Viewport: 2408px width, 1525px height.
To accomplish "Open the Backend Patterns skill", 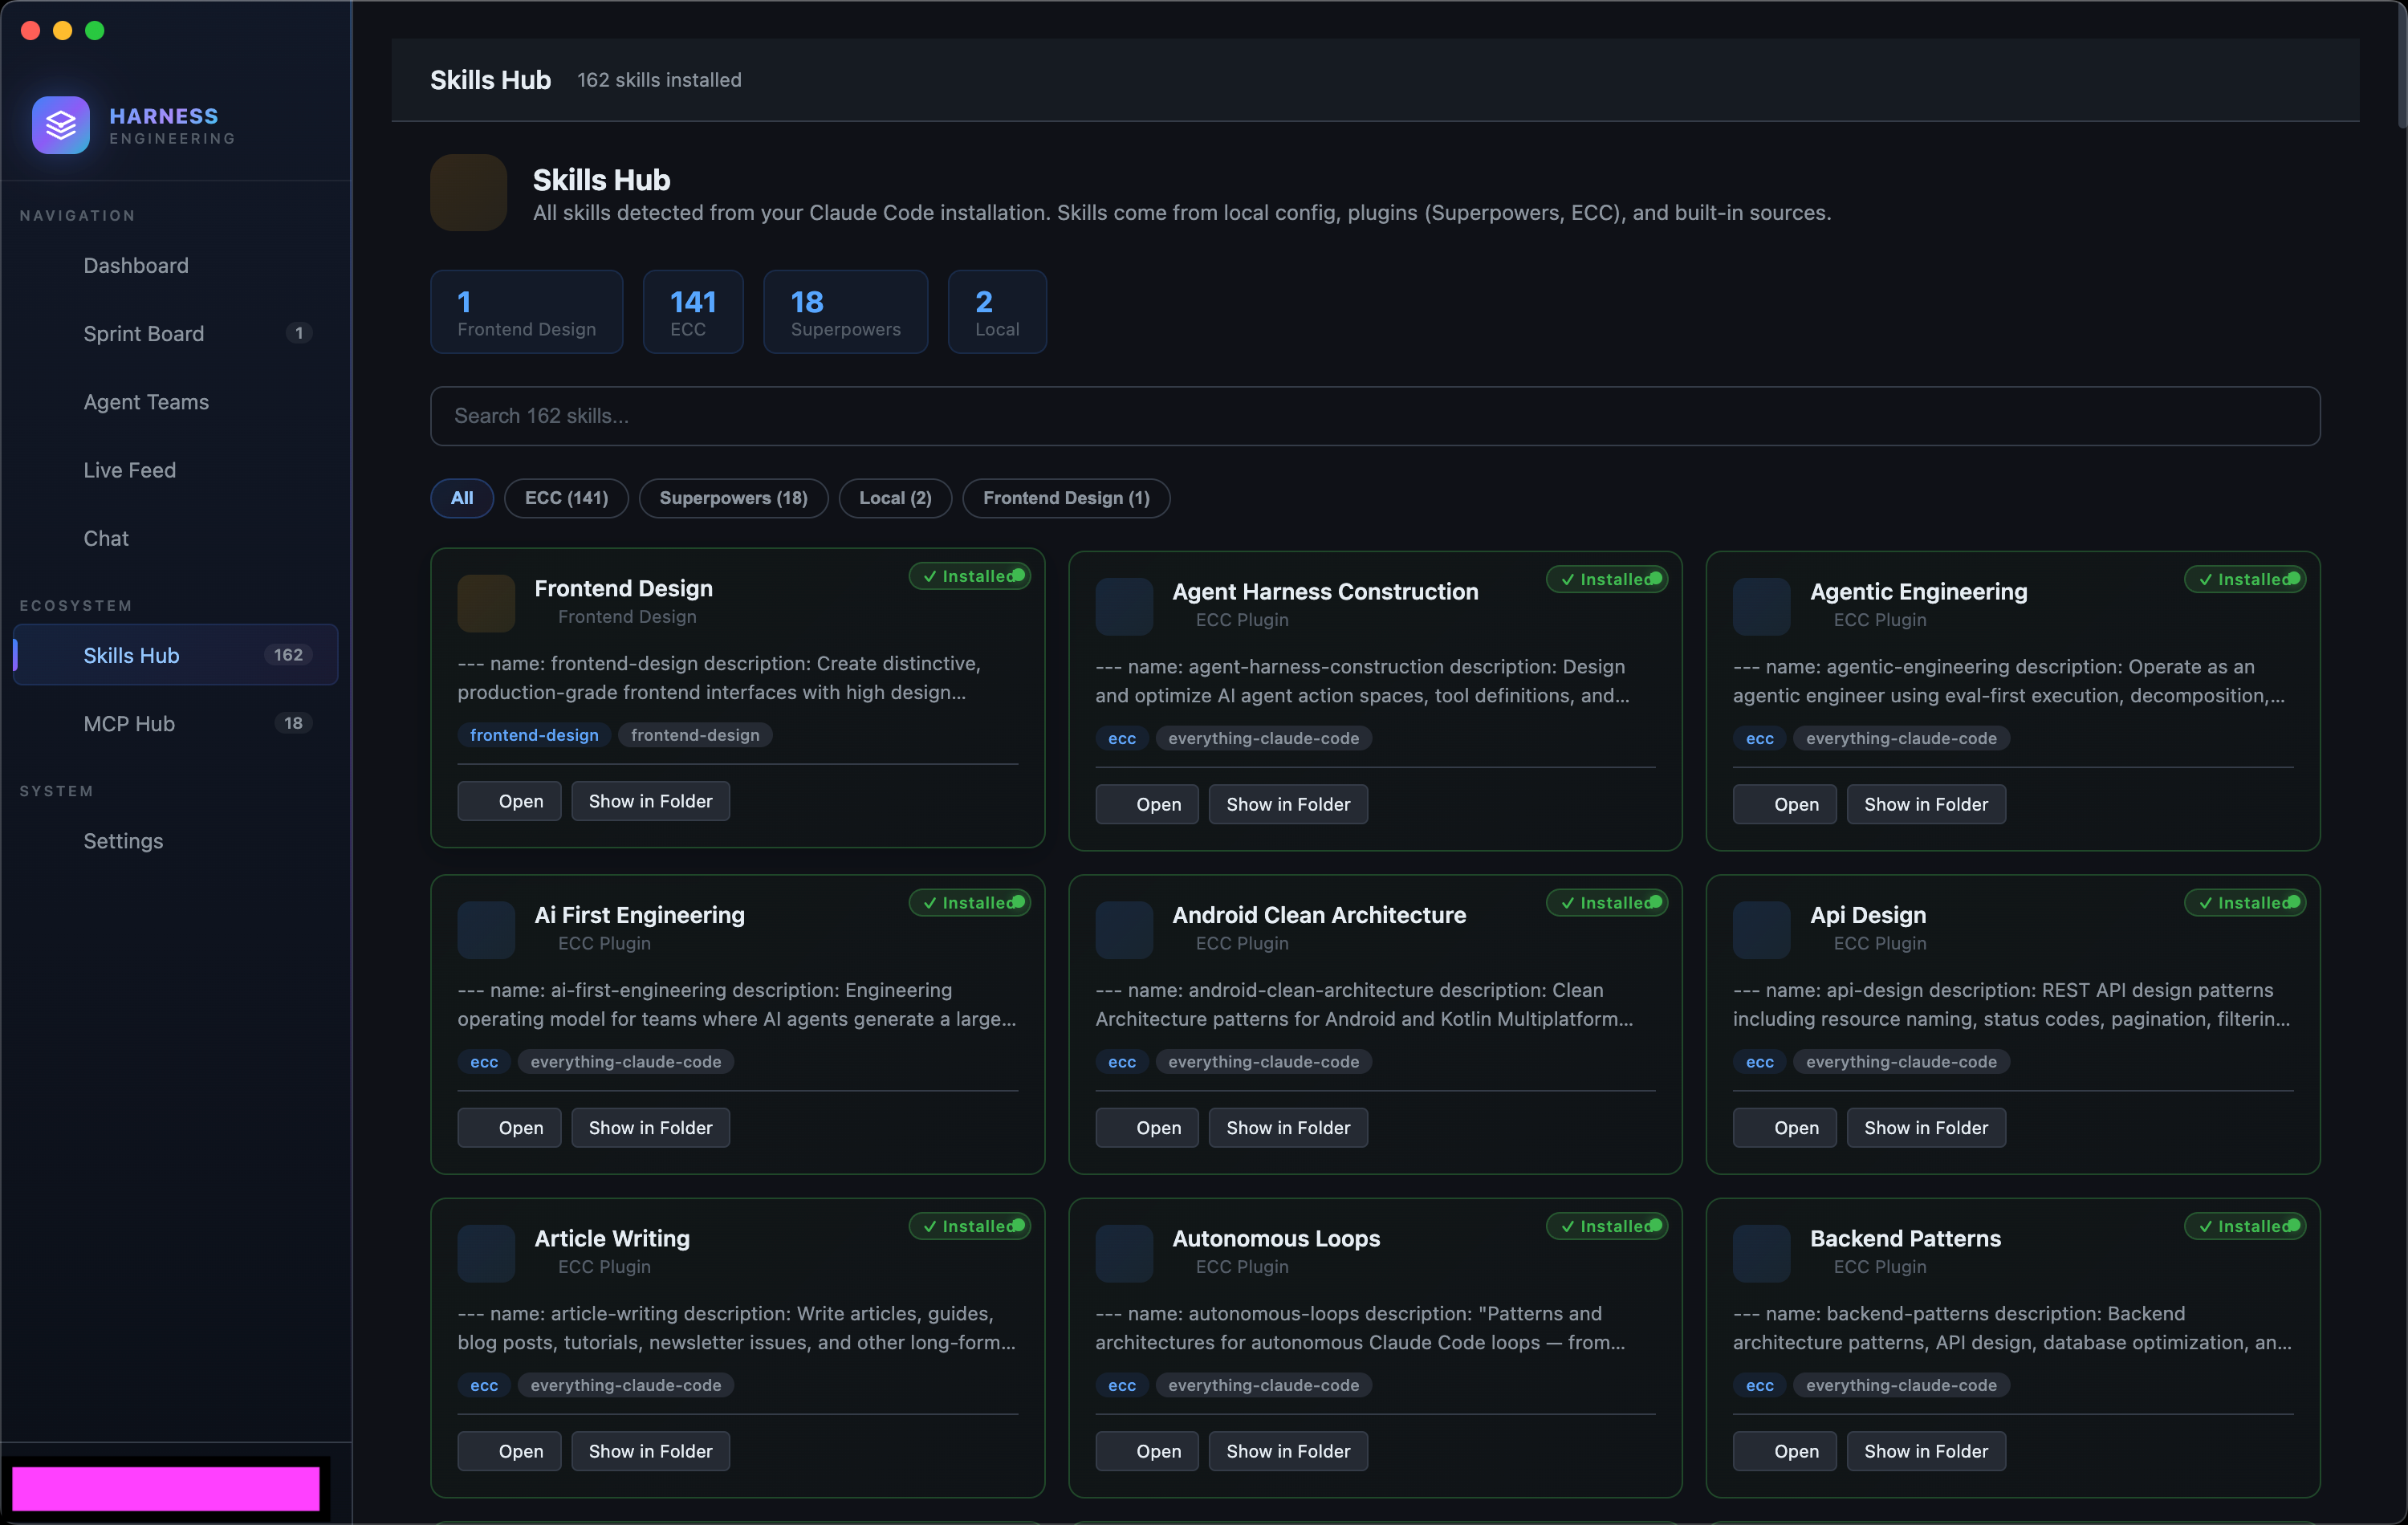I will [1784, 1451].
